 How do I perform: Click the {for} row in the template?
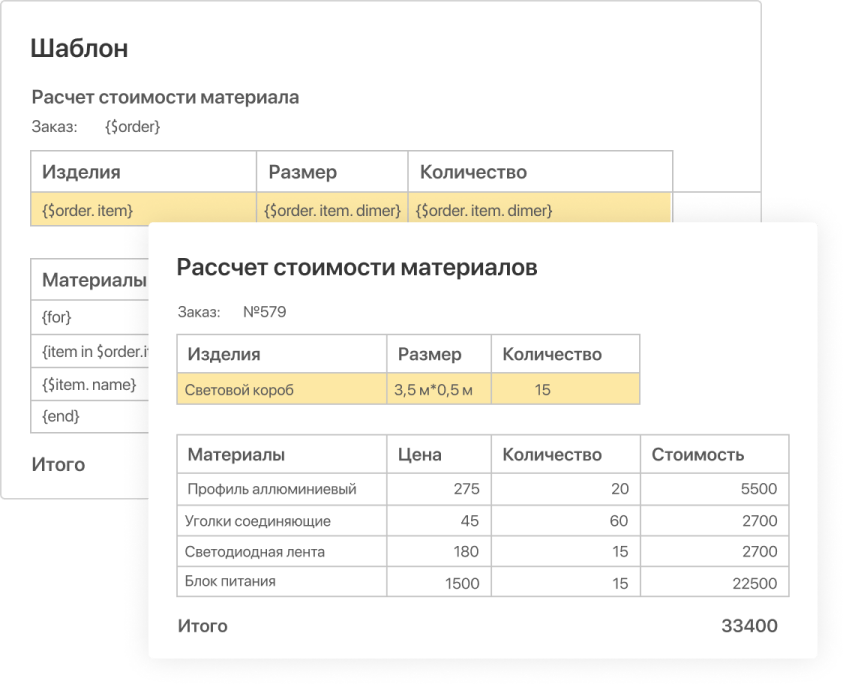pyautogui.click(x=90, y=317)
